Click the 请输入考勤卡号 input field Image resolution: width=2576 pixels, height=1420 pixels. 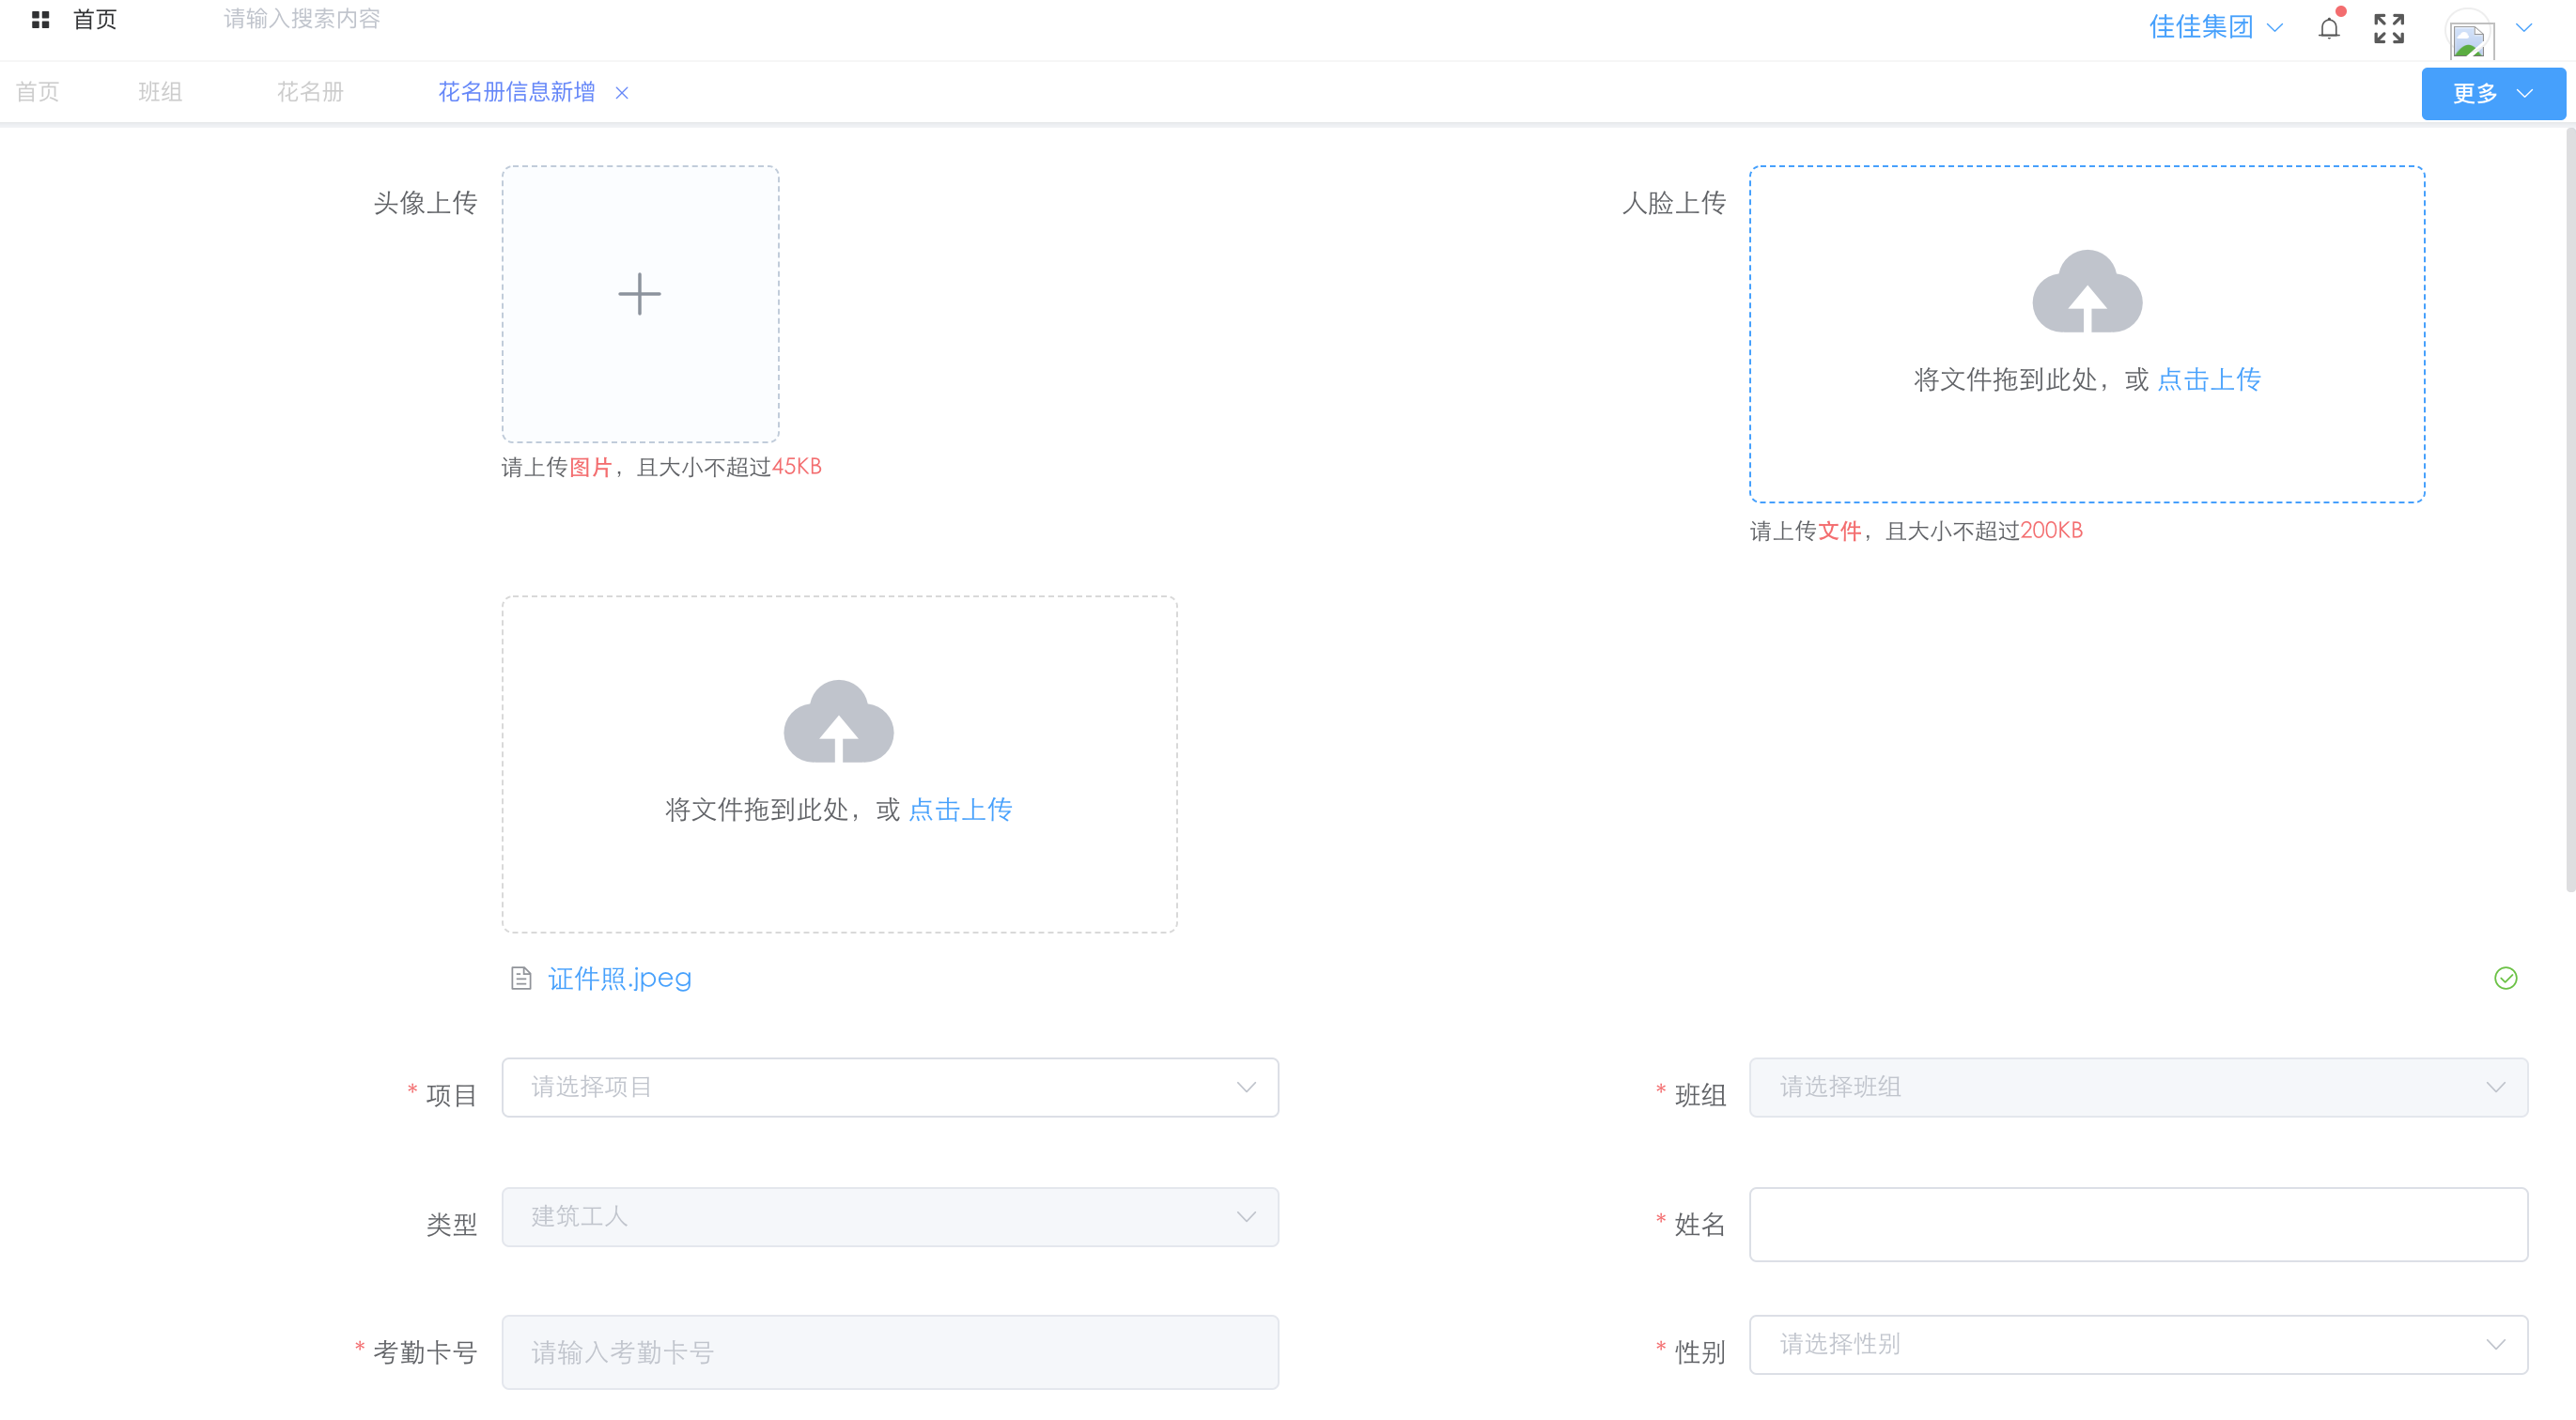click(890, 1352)
